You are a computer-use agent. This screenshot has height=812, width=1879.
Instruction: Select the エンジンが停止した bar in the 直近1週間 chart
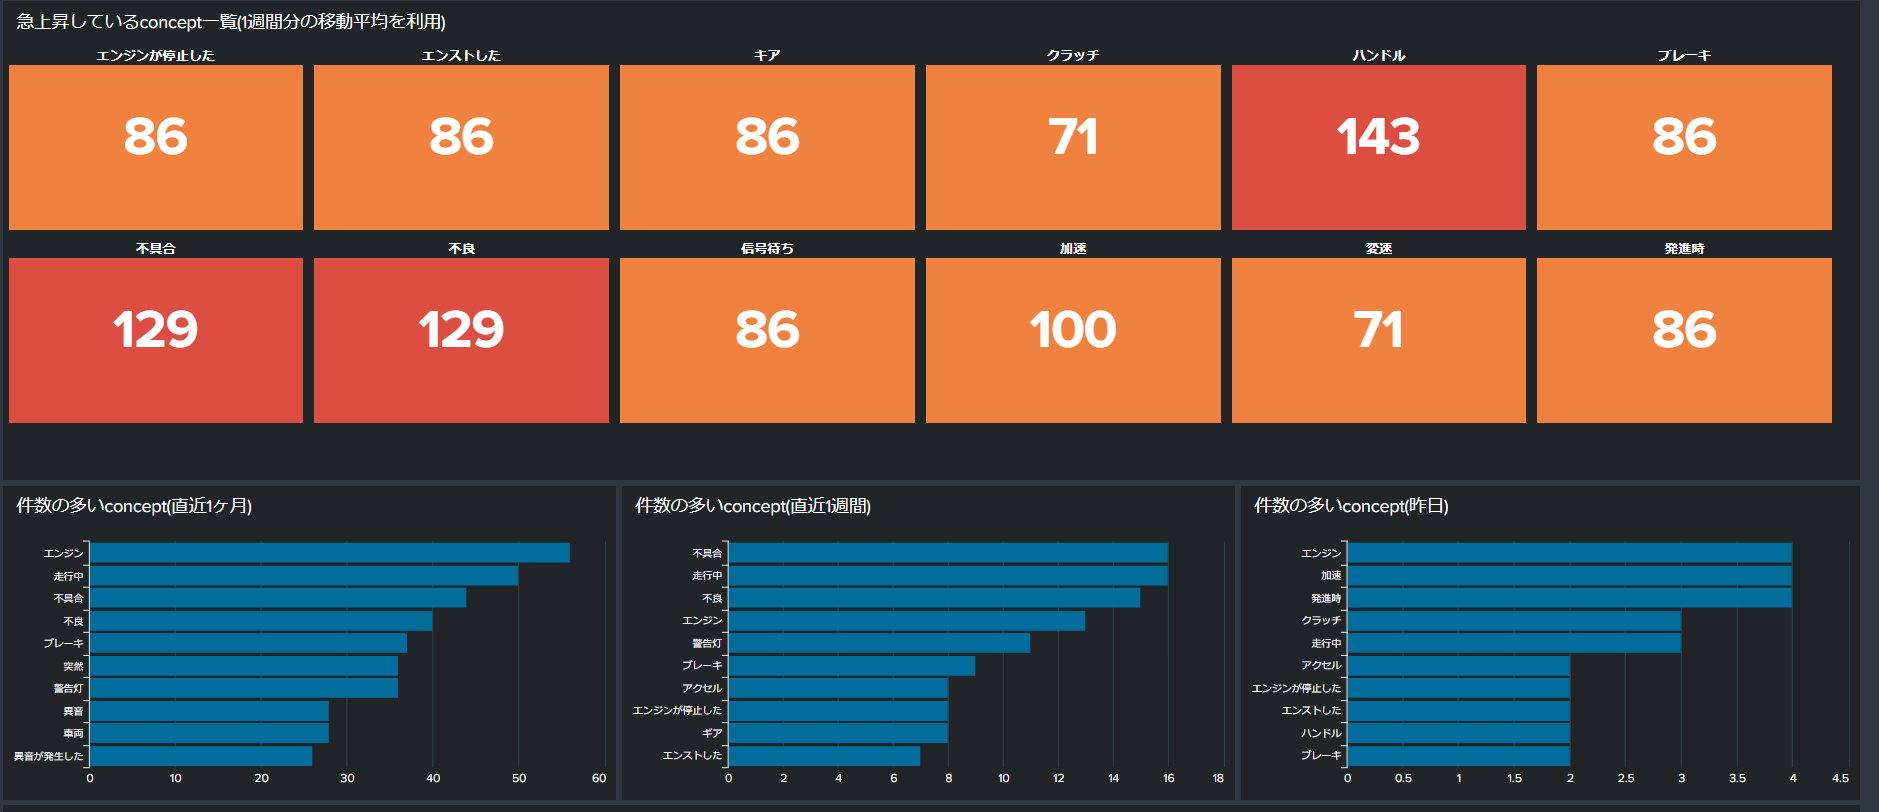(x=838, y=711)
